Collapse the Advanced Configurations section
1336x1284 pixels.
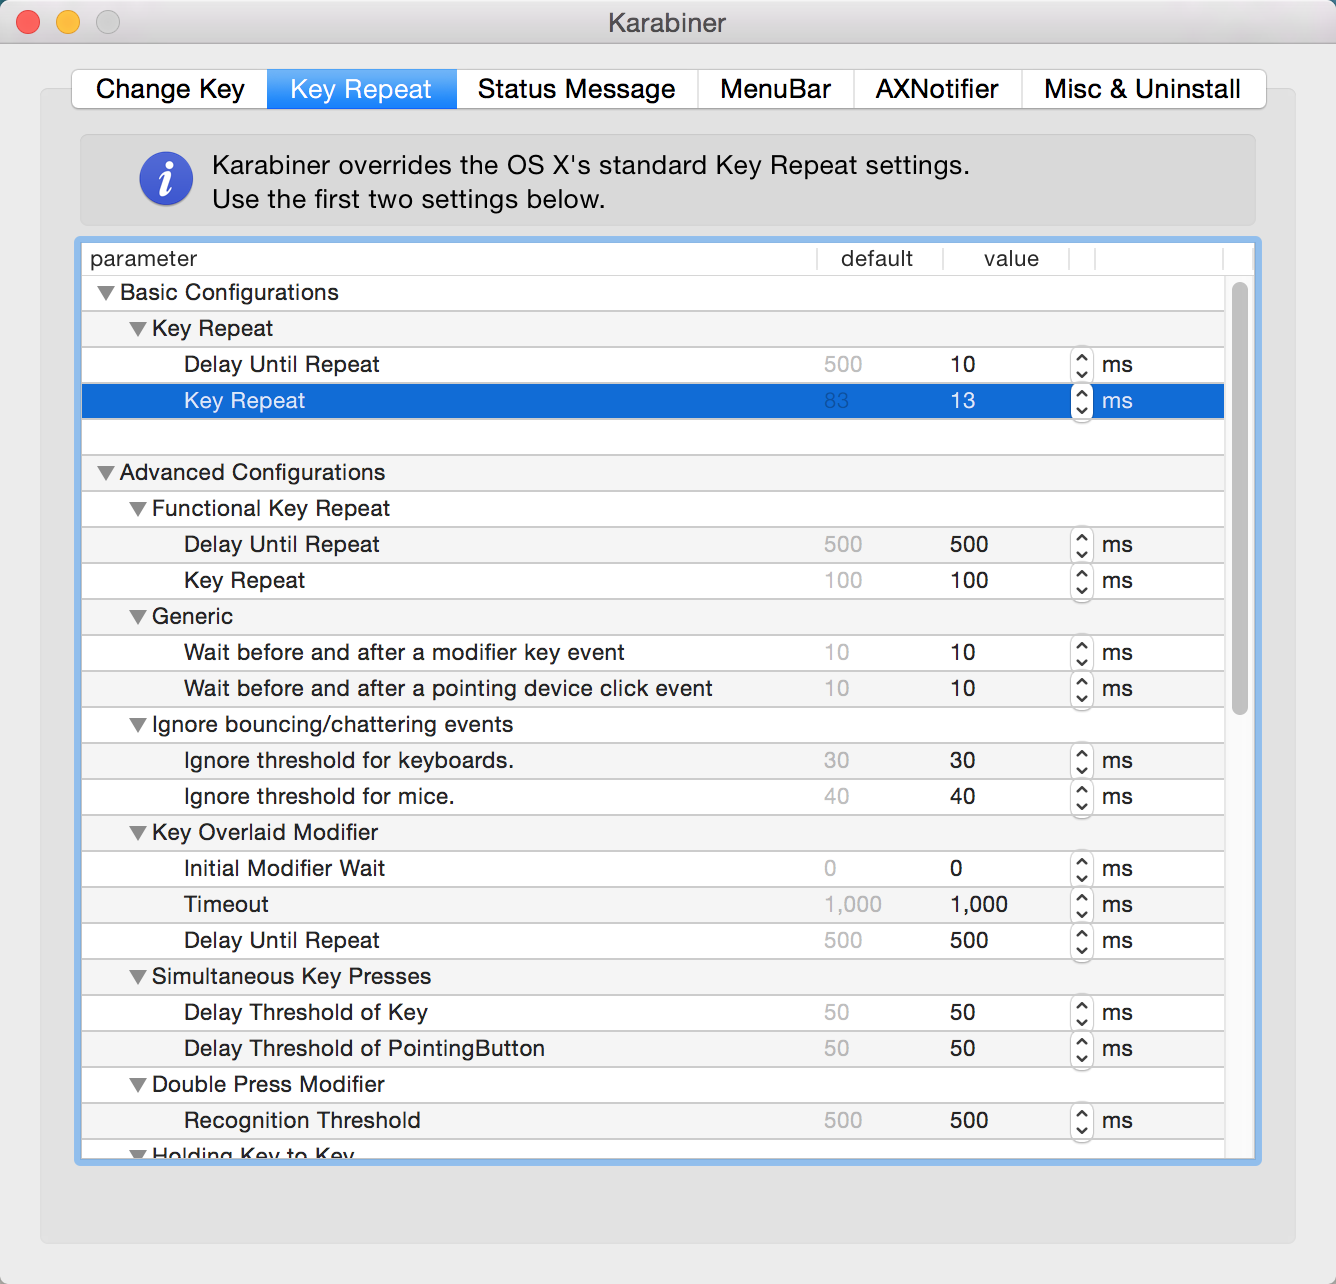pos(106,473)
